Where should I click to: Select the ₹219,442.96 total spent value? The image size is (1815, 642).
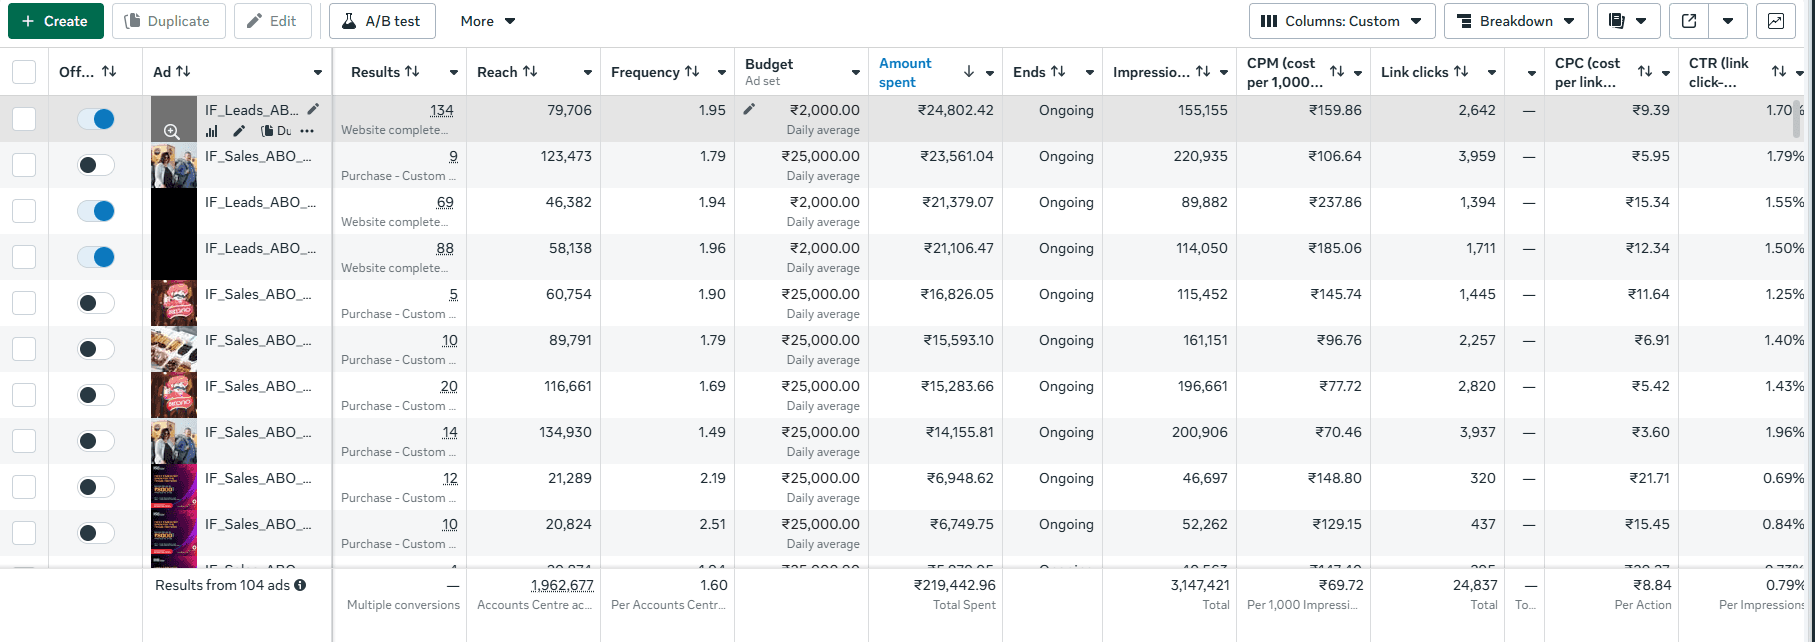click(x=954, y=585)
